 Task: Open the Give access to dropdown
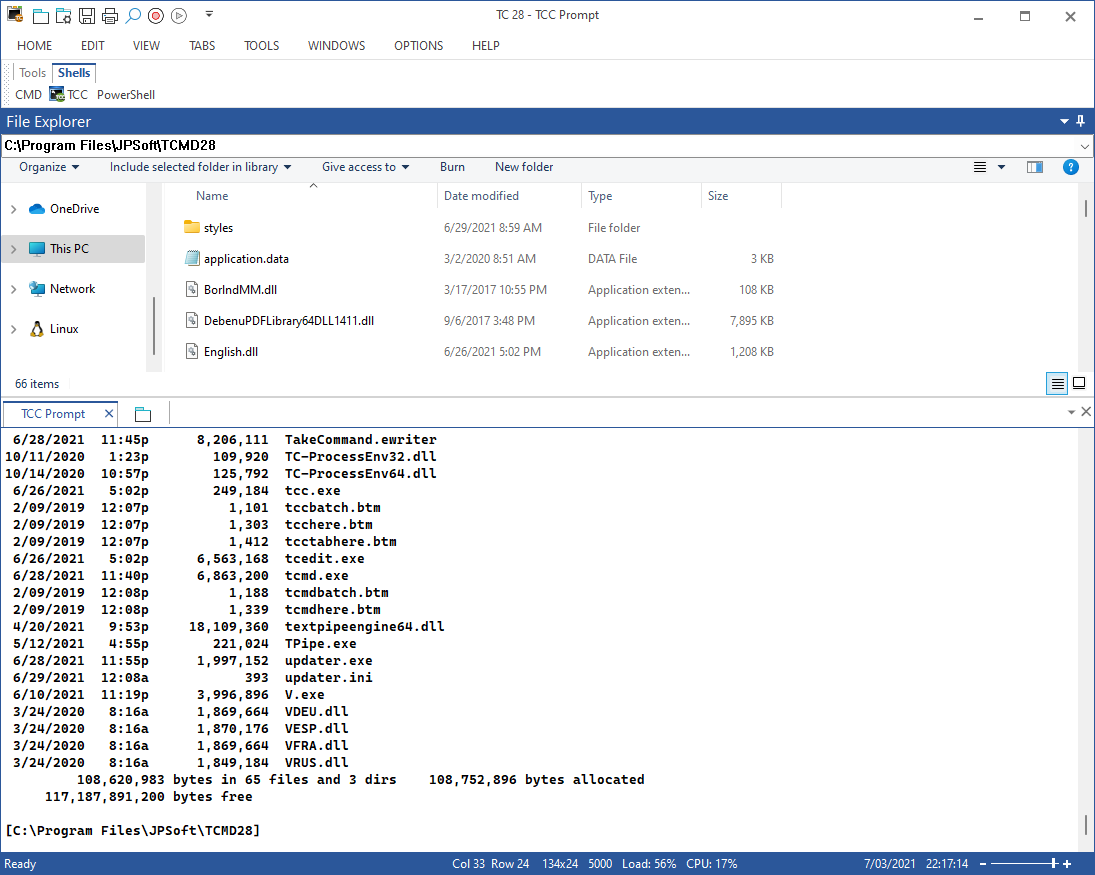point(365,167)
